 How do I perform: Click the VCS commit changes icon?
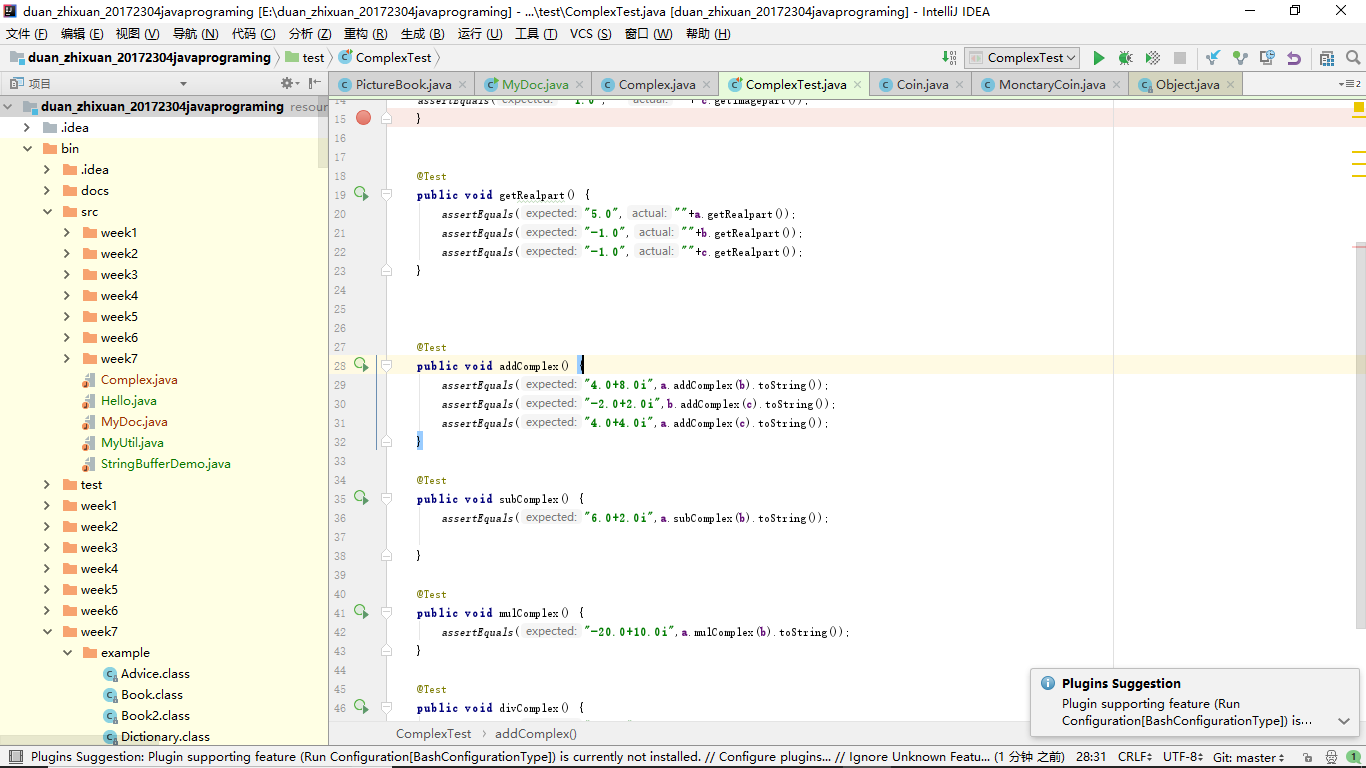pos(1240,58)
